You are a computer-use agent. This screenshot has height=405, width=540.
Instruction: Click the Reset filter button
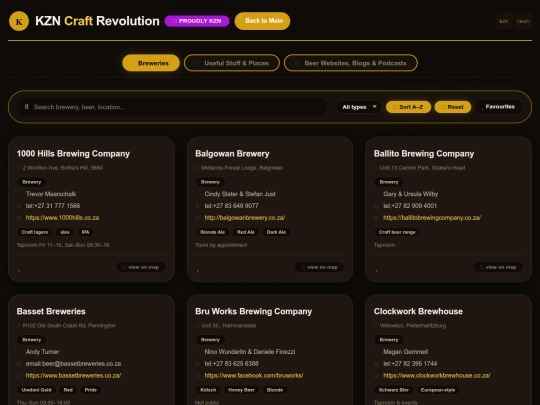coord(453,107)
